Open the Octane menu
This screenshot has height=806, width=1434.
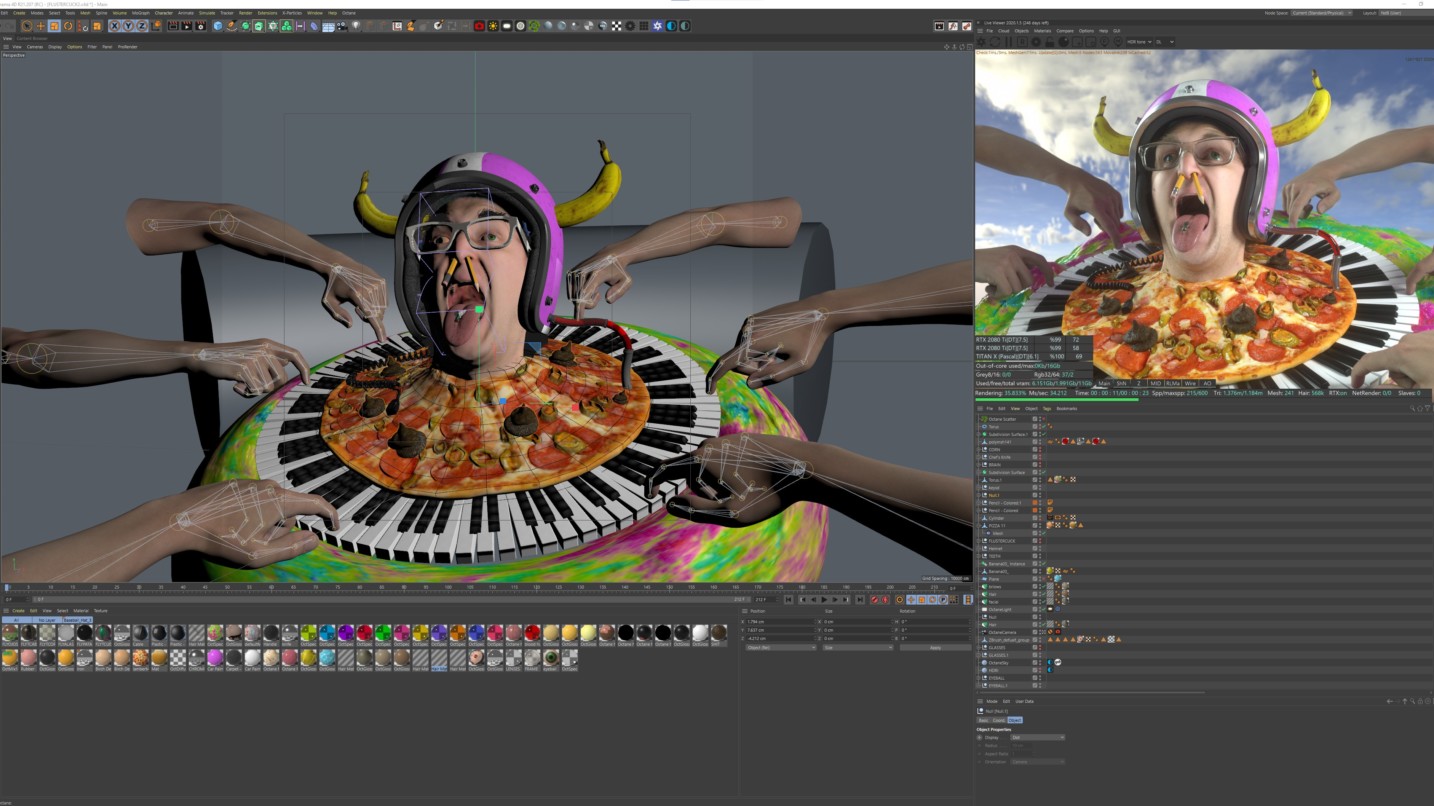[348, 13]
